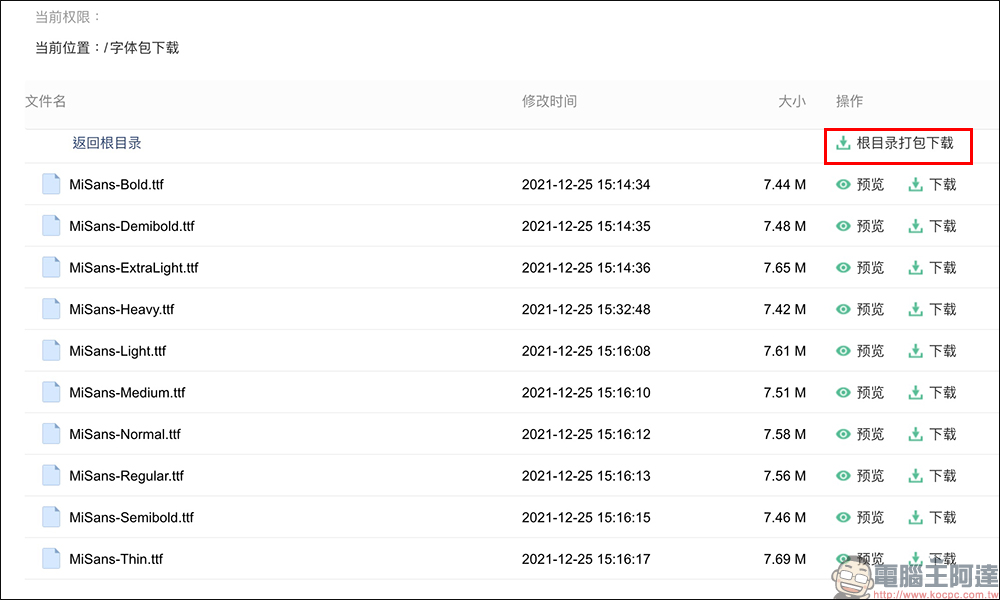
Task: Click the 文件名 column header
Action: pyautogui.click(x=45, y=101)
